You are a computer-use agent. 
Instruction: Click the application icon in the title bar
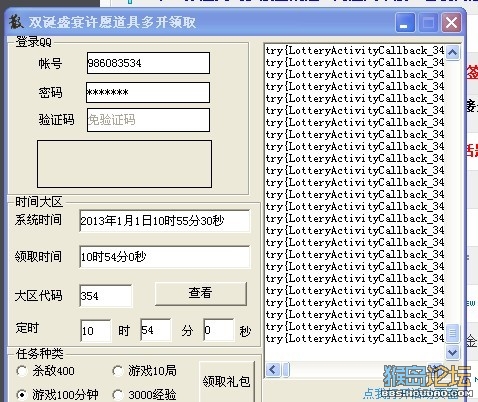pyautogui.click(x=16, y=22)
